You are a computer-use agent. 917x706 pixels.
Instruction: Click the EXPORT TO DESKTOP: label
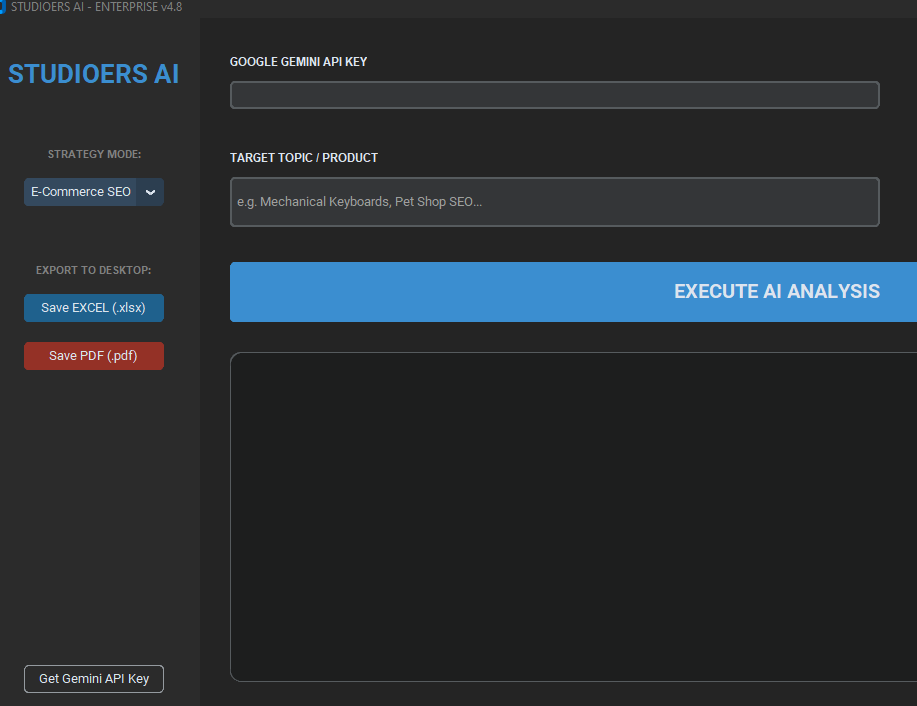click(x=94, y=270)
